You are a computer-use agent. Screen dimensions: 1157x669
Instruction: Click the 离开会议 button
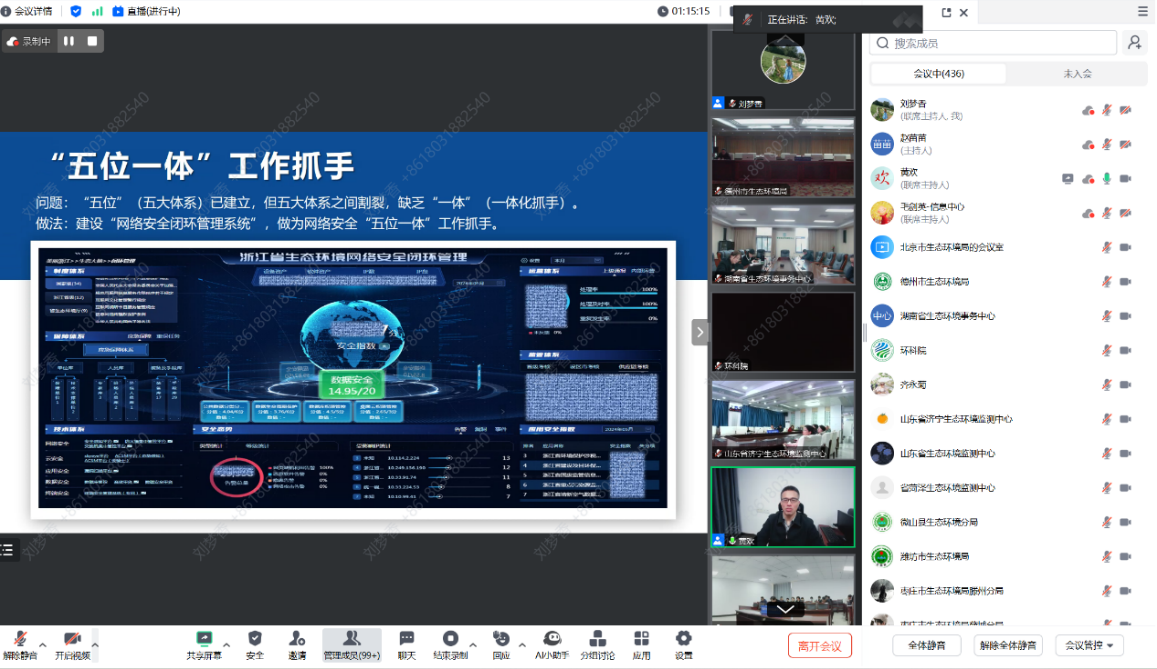820,645
